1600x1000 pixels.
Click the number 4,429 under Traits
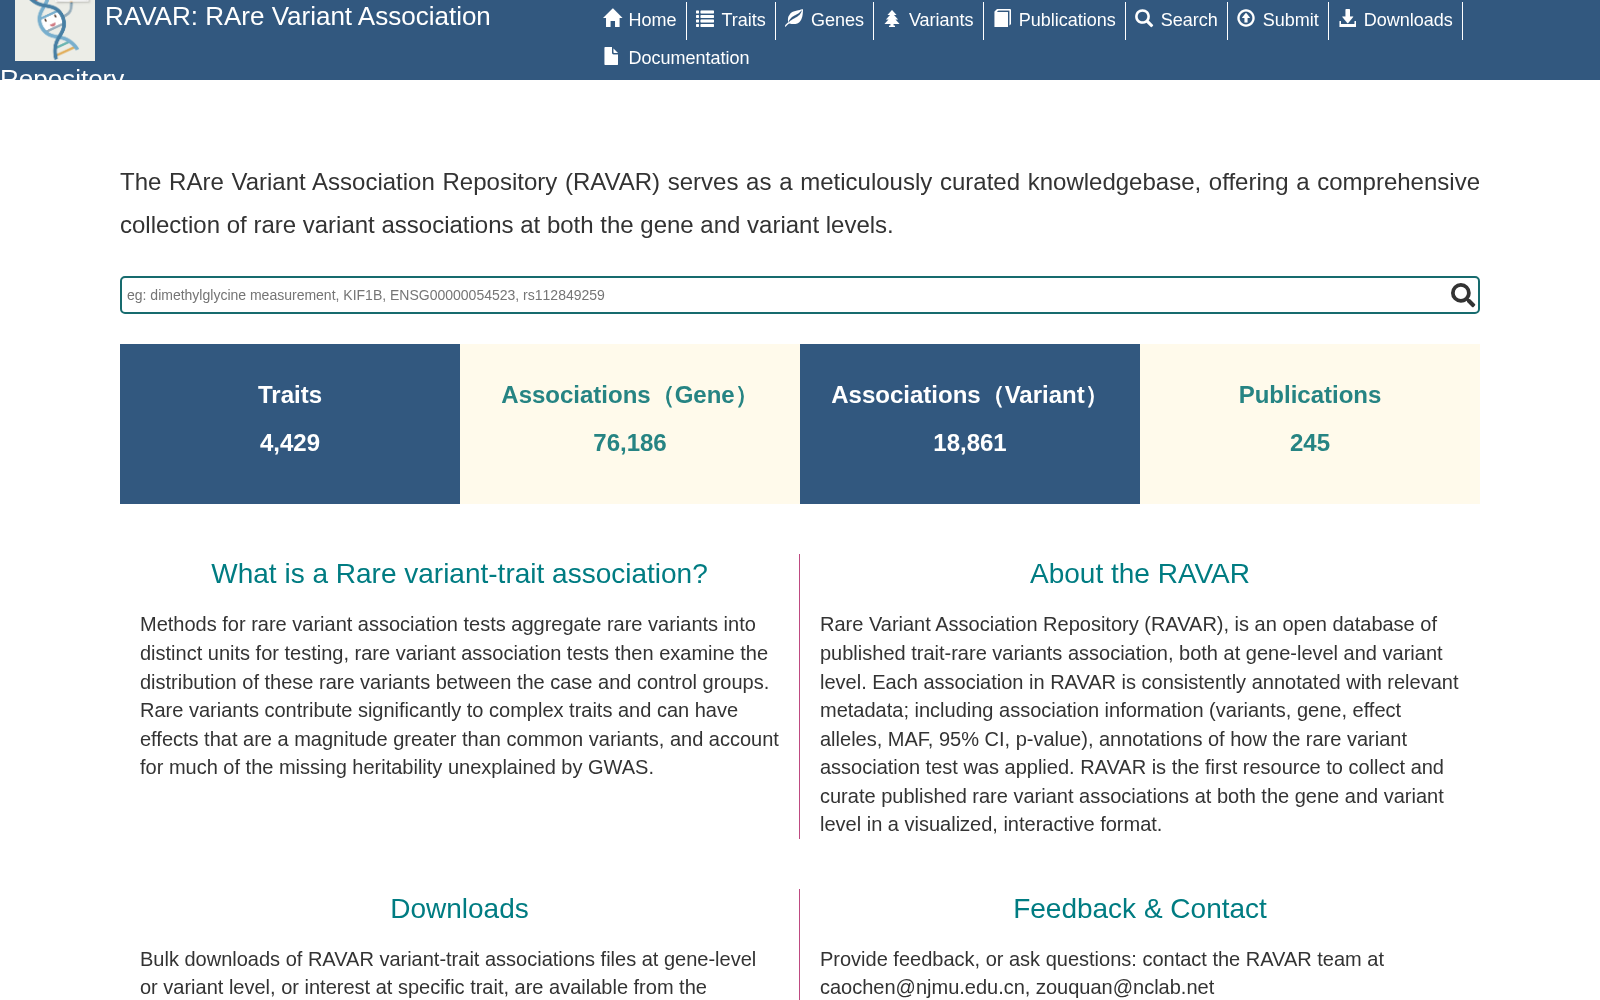[x=290, y=443]
